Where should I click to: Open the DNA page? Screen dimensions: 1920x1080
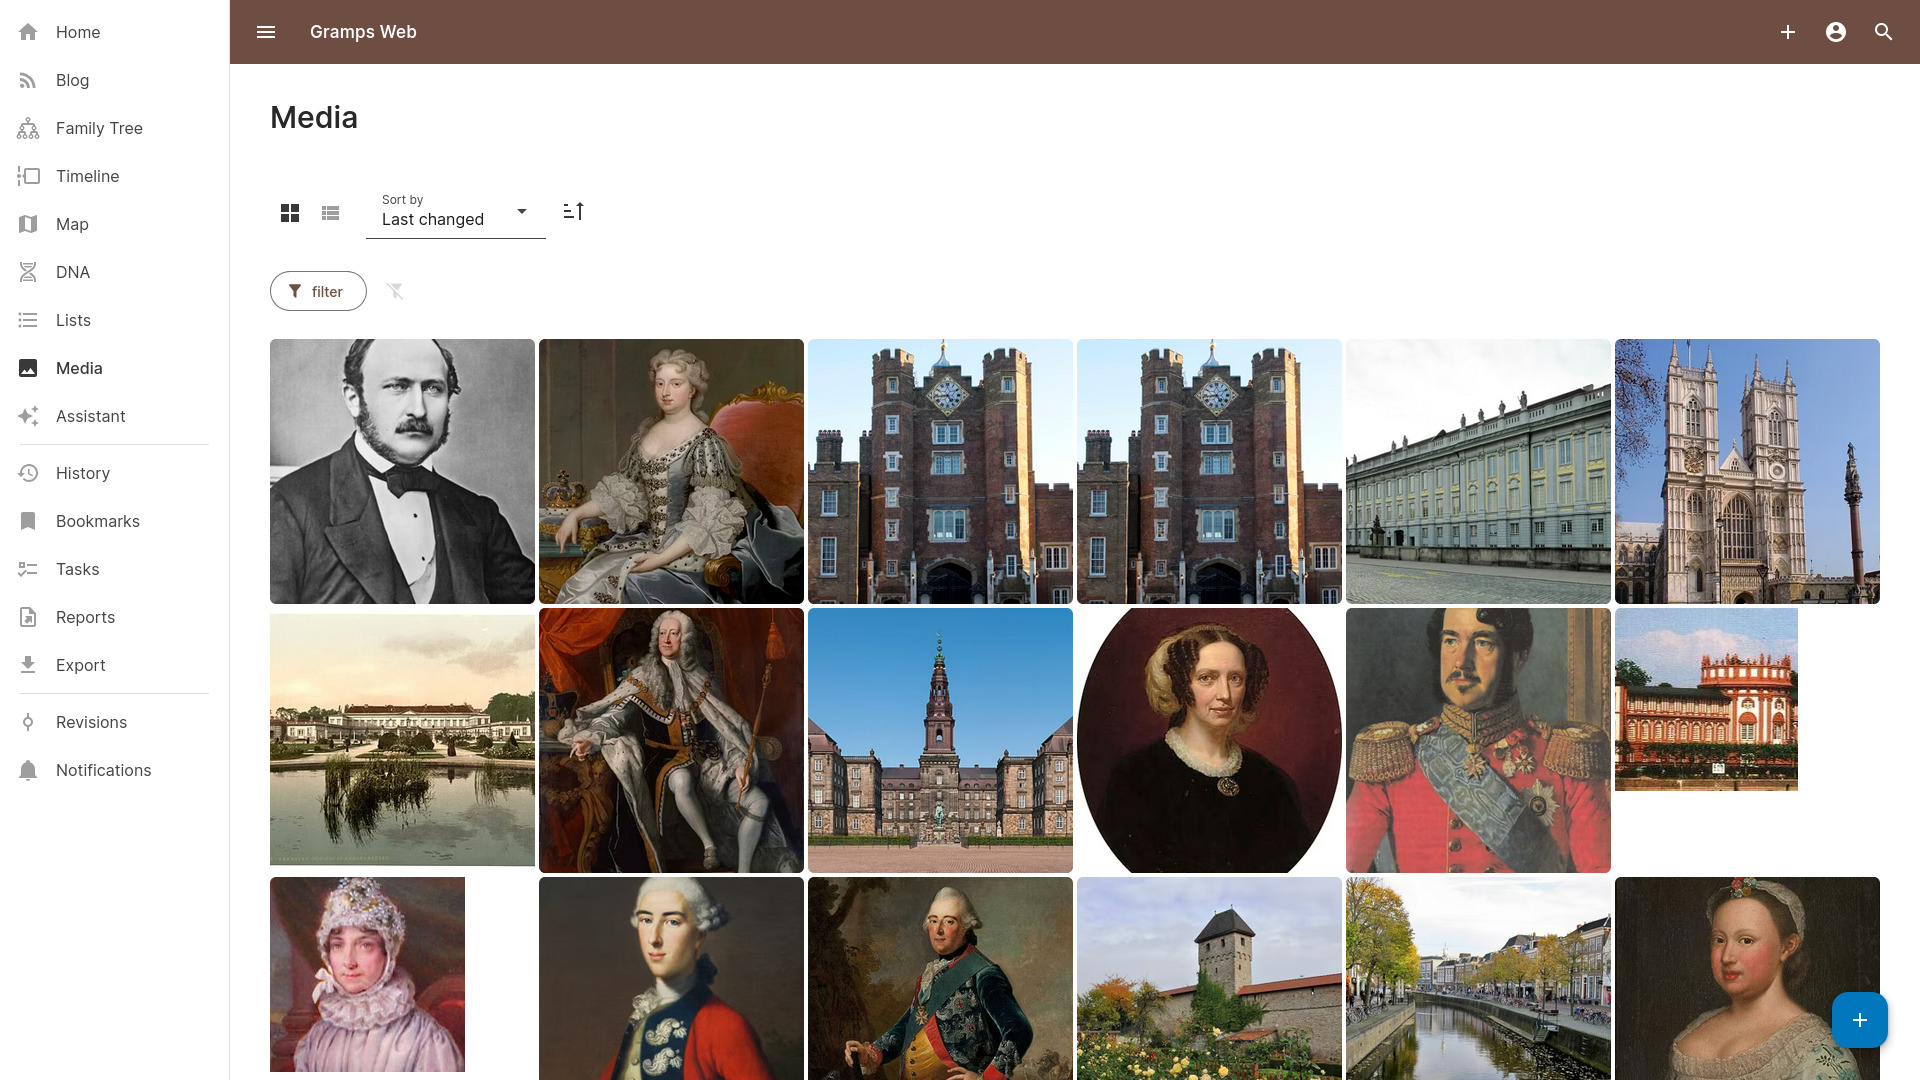coord(73,272)
